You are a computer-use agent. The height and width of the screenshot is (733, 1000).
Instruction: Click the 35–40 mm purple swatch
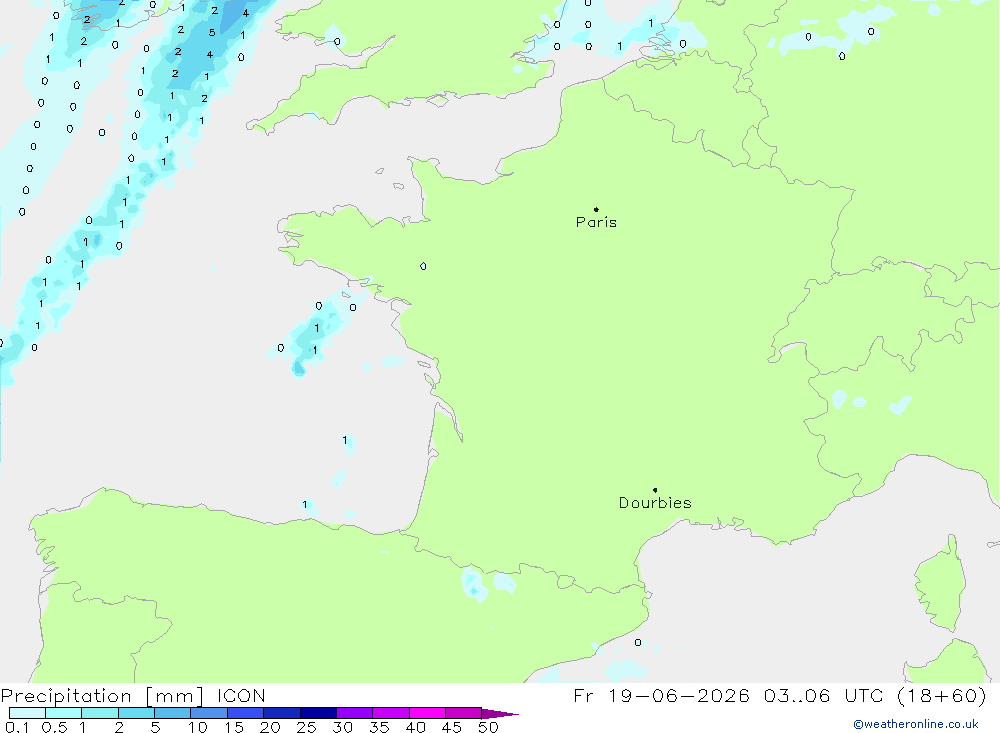coord(391,713)
